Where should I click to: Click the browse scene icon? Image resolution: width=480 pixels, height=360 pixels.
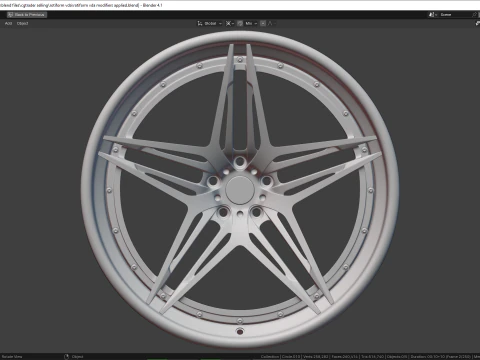433,15
